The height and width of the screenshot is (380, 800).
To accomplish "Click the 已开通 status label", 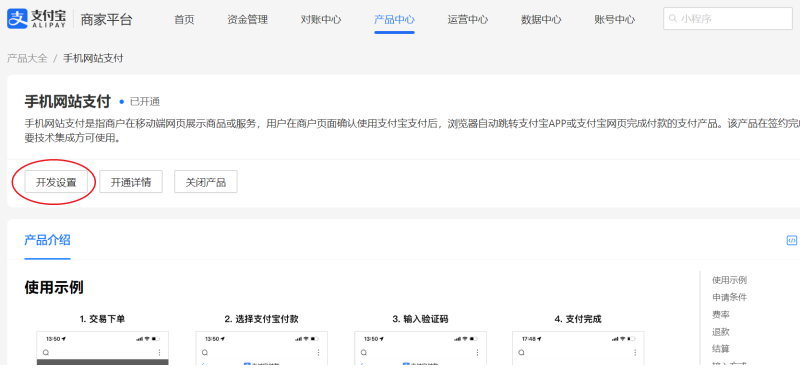I will pos(145,102).
